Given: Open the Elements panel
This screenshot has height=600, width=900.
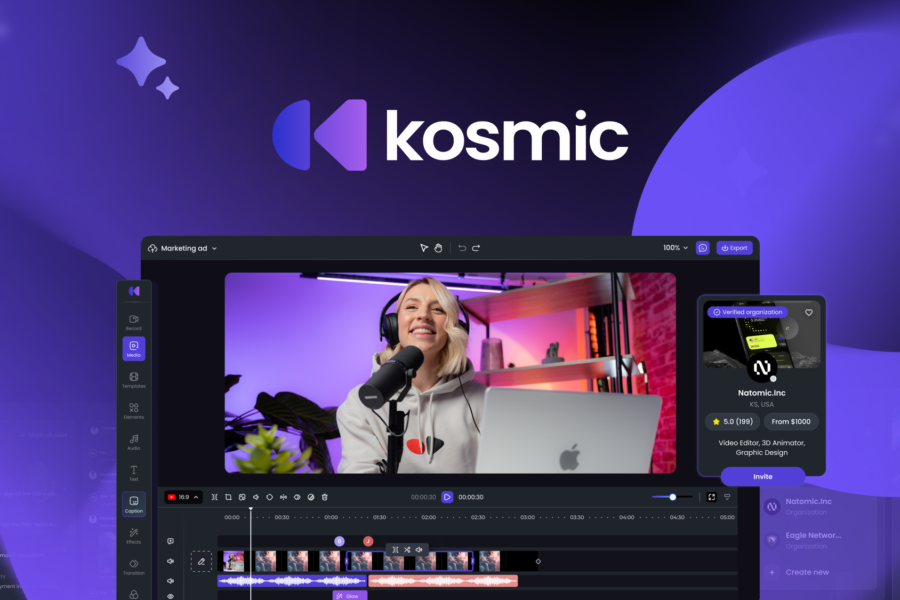Looking at the screenshot, I should (x=133, y=410).
